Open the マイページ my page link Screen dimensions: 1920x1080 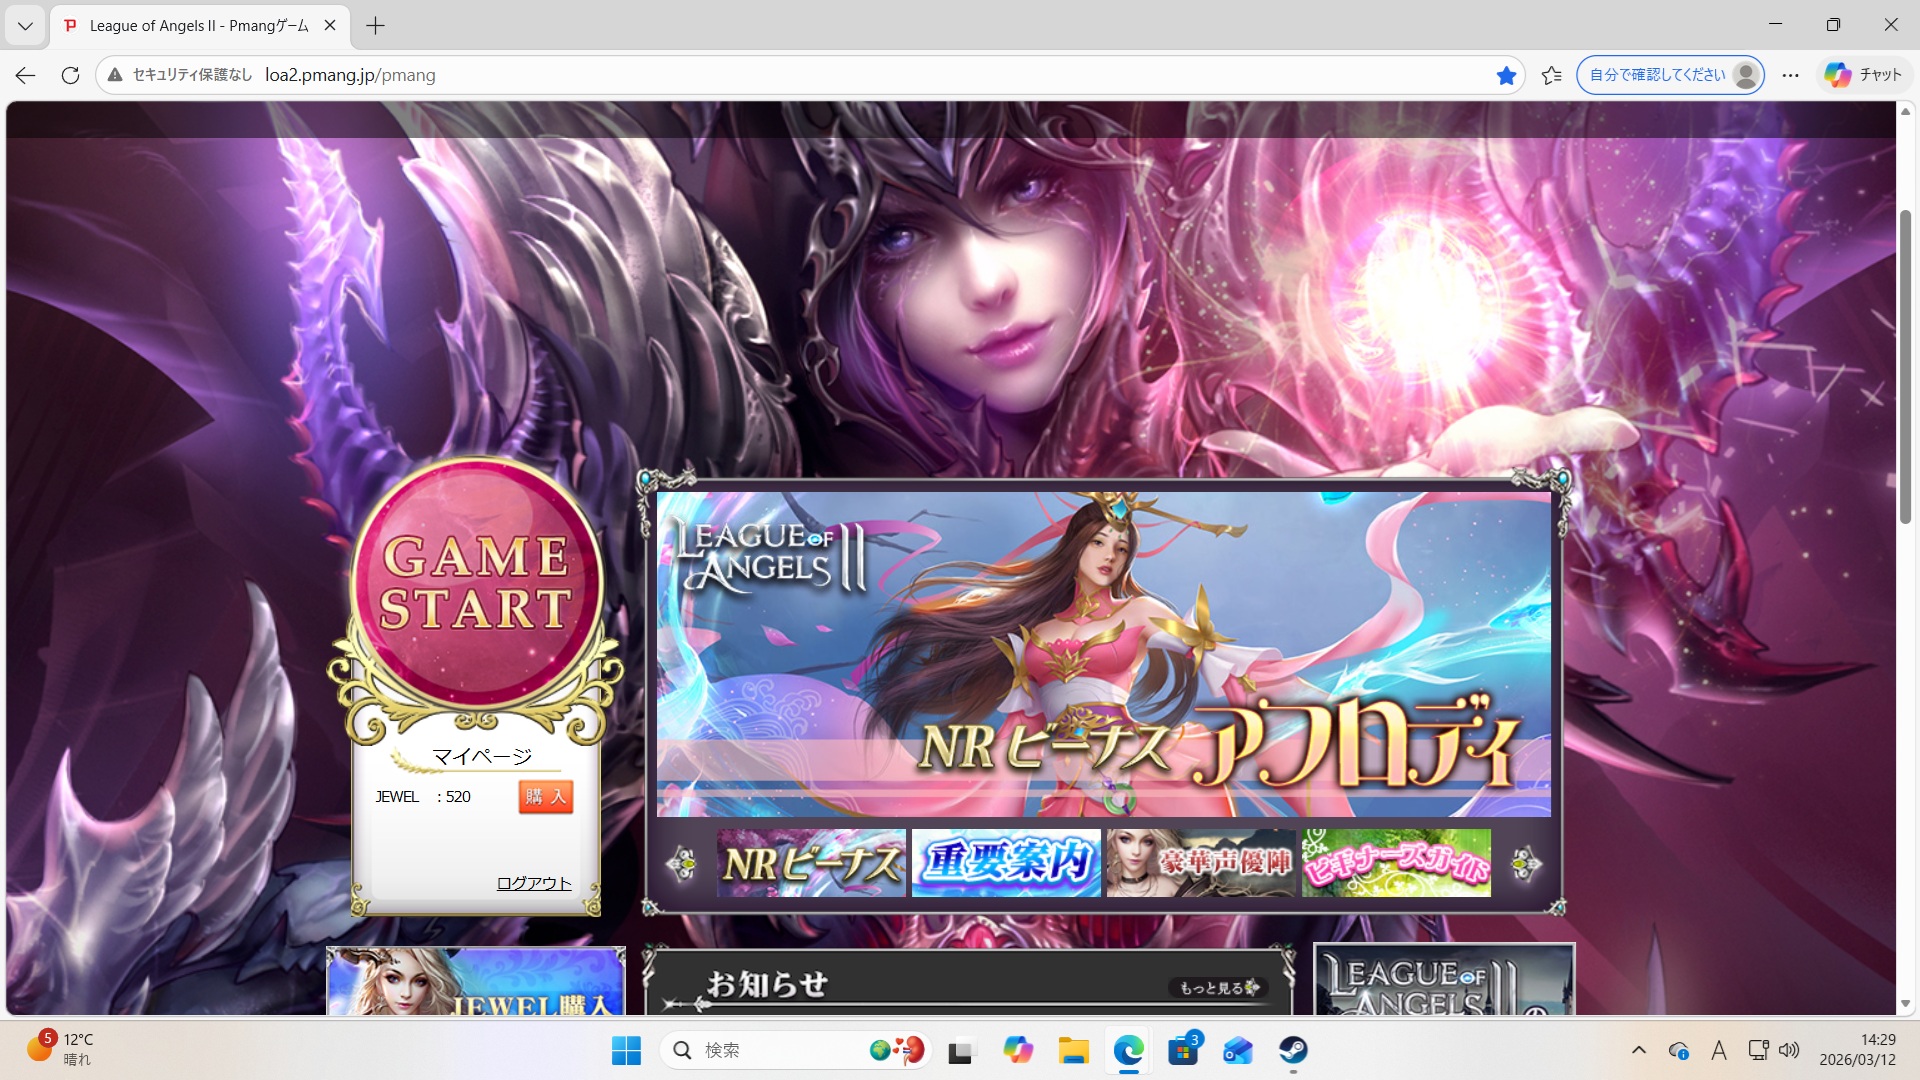(x=482, y=756)
